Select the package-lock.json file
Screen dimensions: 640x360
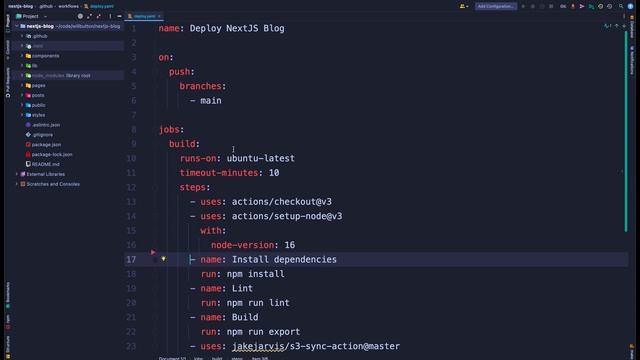click(x=49, y=154)
